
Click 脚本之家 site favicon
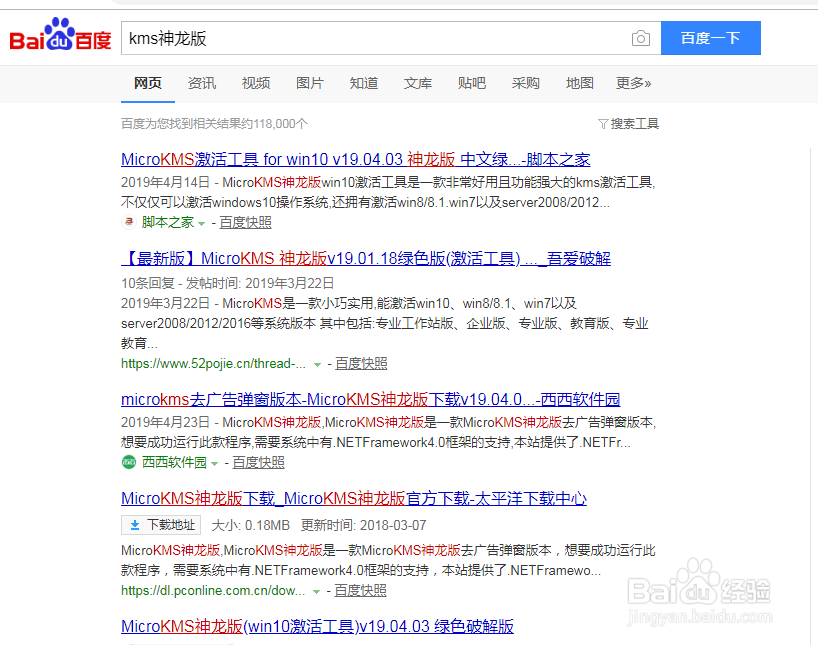[128, 222]
